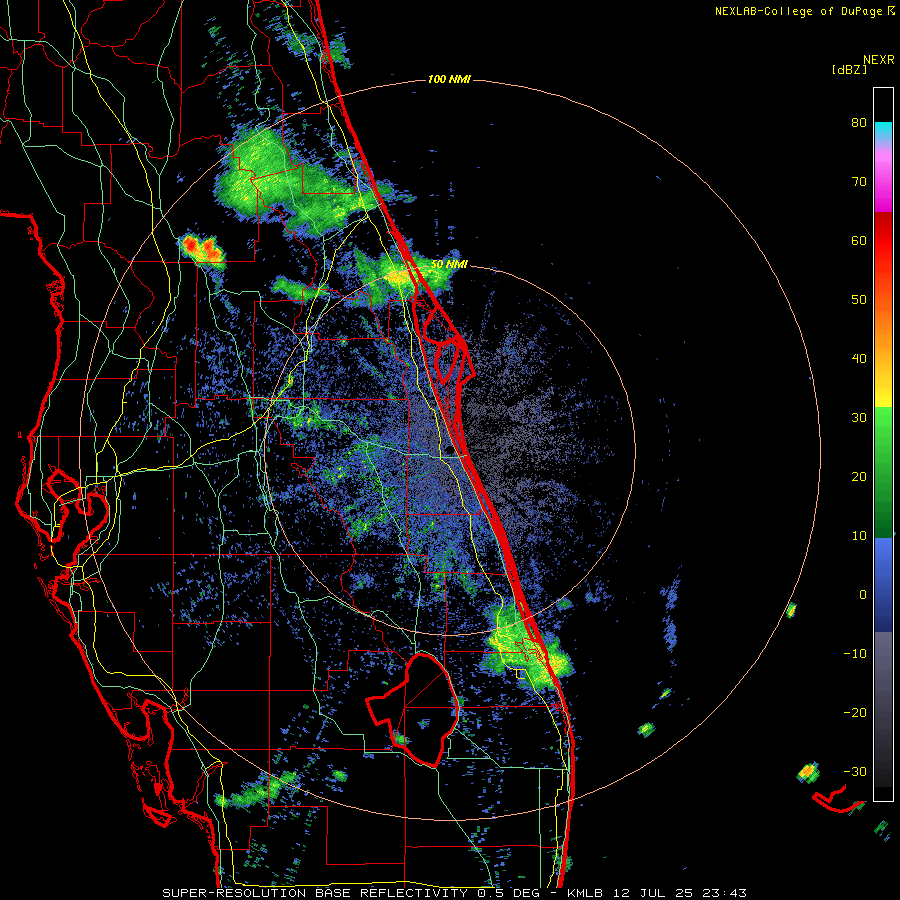Click the cyan top band of the color bar
900x900 pixels.
pos(883,133)
